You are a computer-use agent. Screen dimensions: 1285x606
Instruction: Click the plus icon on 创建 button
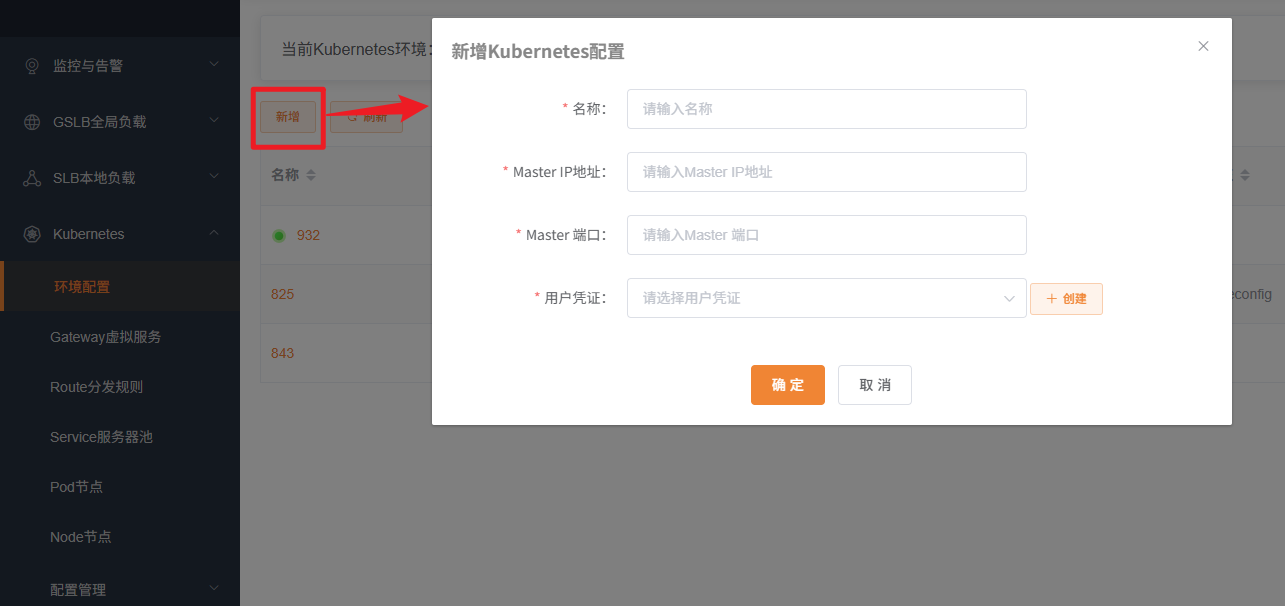(x=1050, y=298)
